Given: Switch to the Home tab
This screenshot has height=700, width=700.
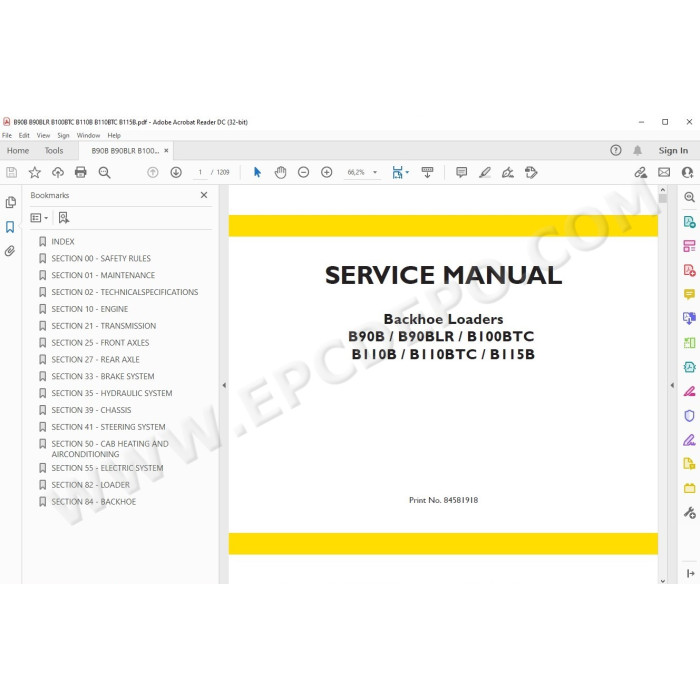Looking at the screenshot, I should pyautogui.click(x=18, y=151).
